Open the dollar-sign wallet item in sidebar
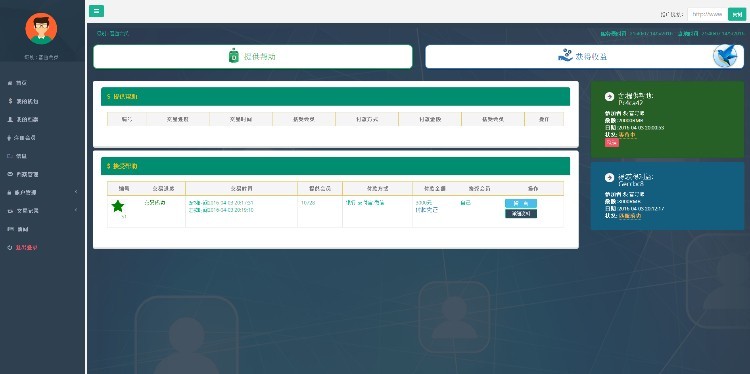The width and height of the screenshot is (750, 374). 23,101
